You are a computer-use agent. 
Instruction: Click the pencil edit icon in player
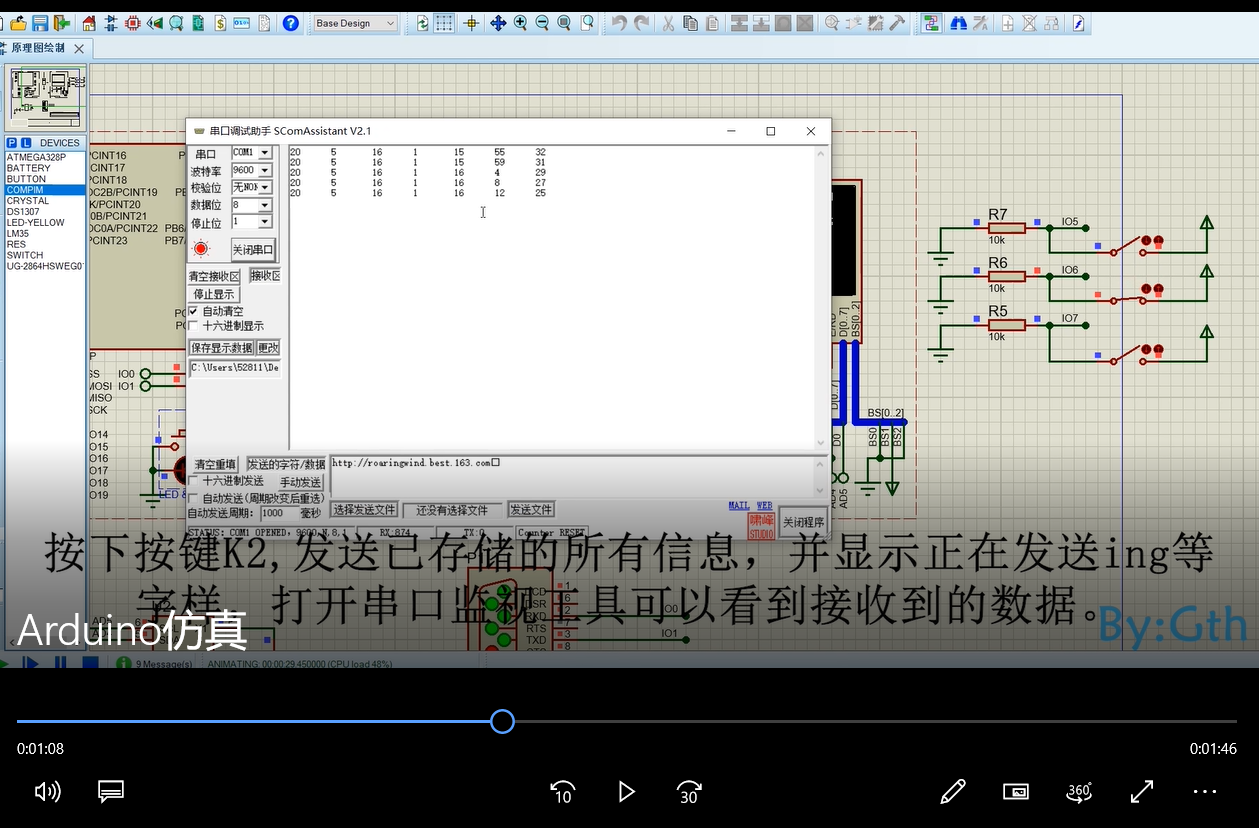[x=953, y=792]
